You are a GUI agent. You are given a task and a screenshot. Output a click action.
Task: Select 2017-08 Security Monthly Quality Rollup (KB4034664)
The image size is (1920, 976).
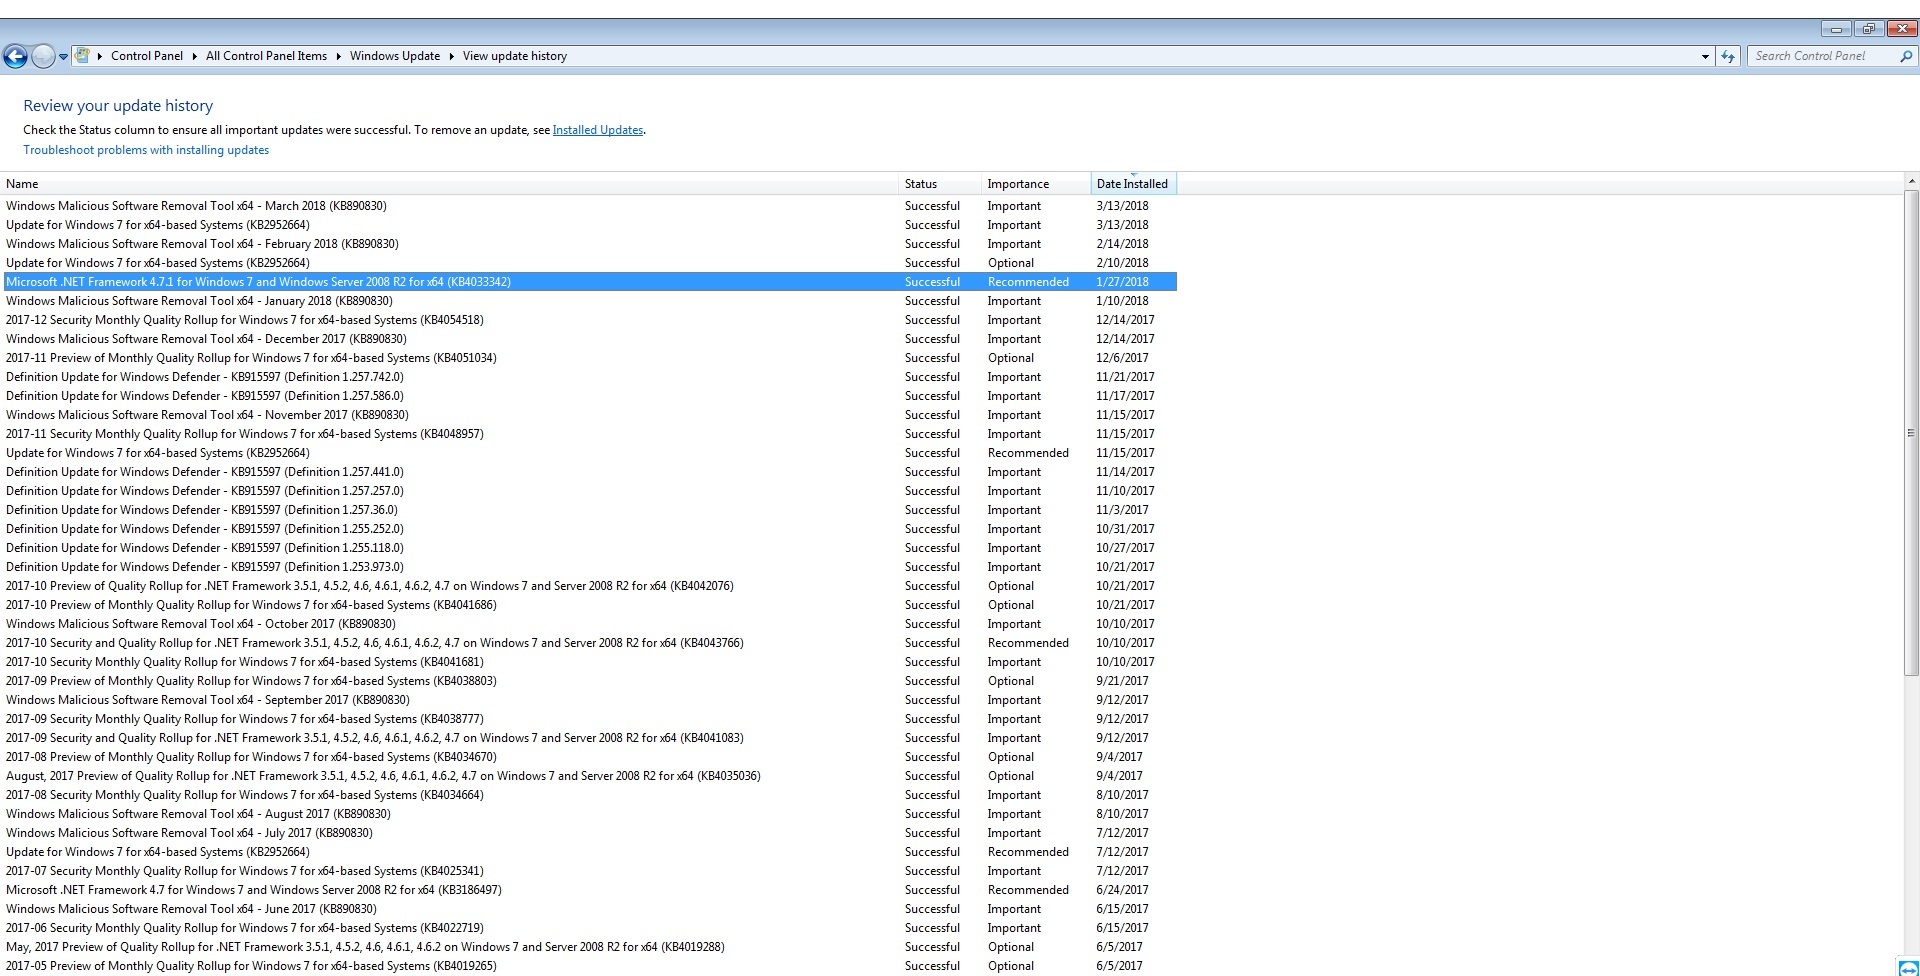[590, 795]
